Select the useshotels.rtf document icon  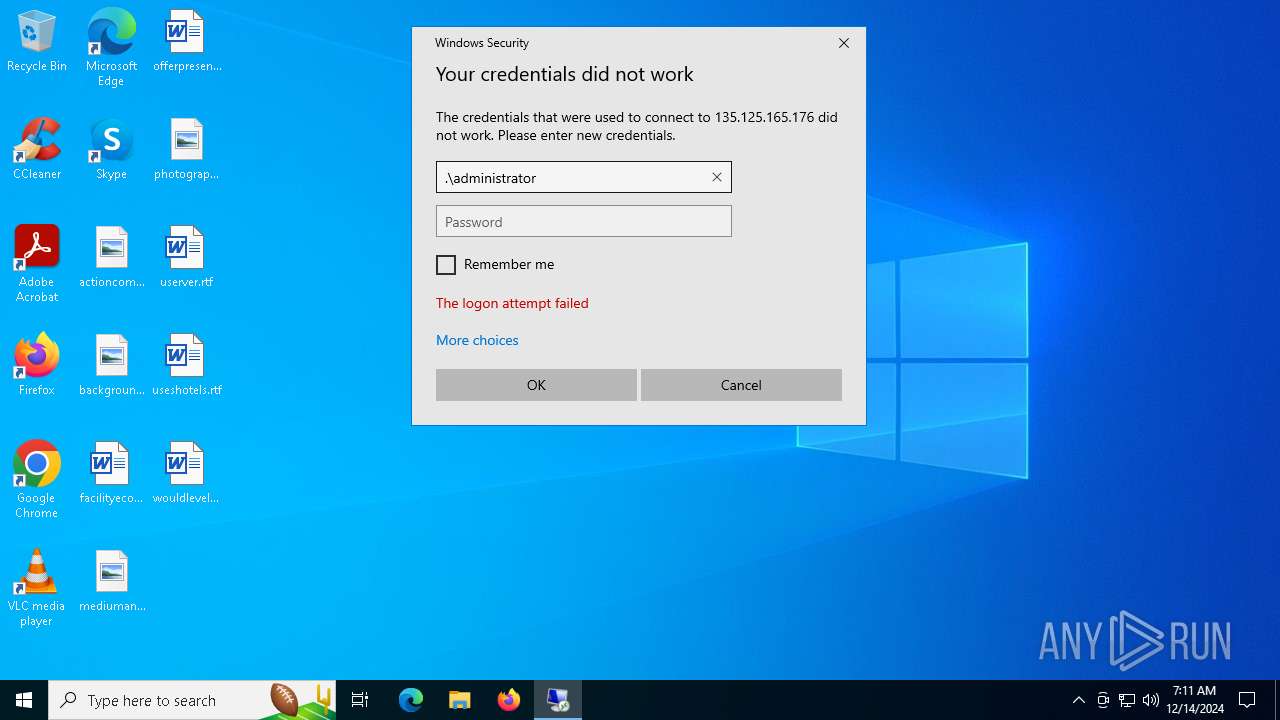click(x=187, y=366)
